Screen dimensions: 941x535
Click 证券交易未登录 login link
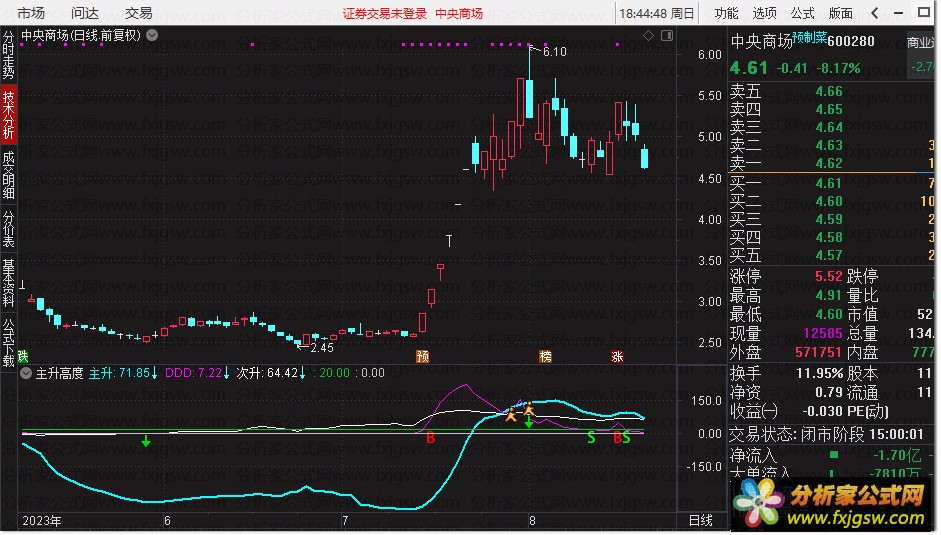385,13
